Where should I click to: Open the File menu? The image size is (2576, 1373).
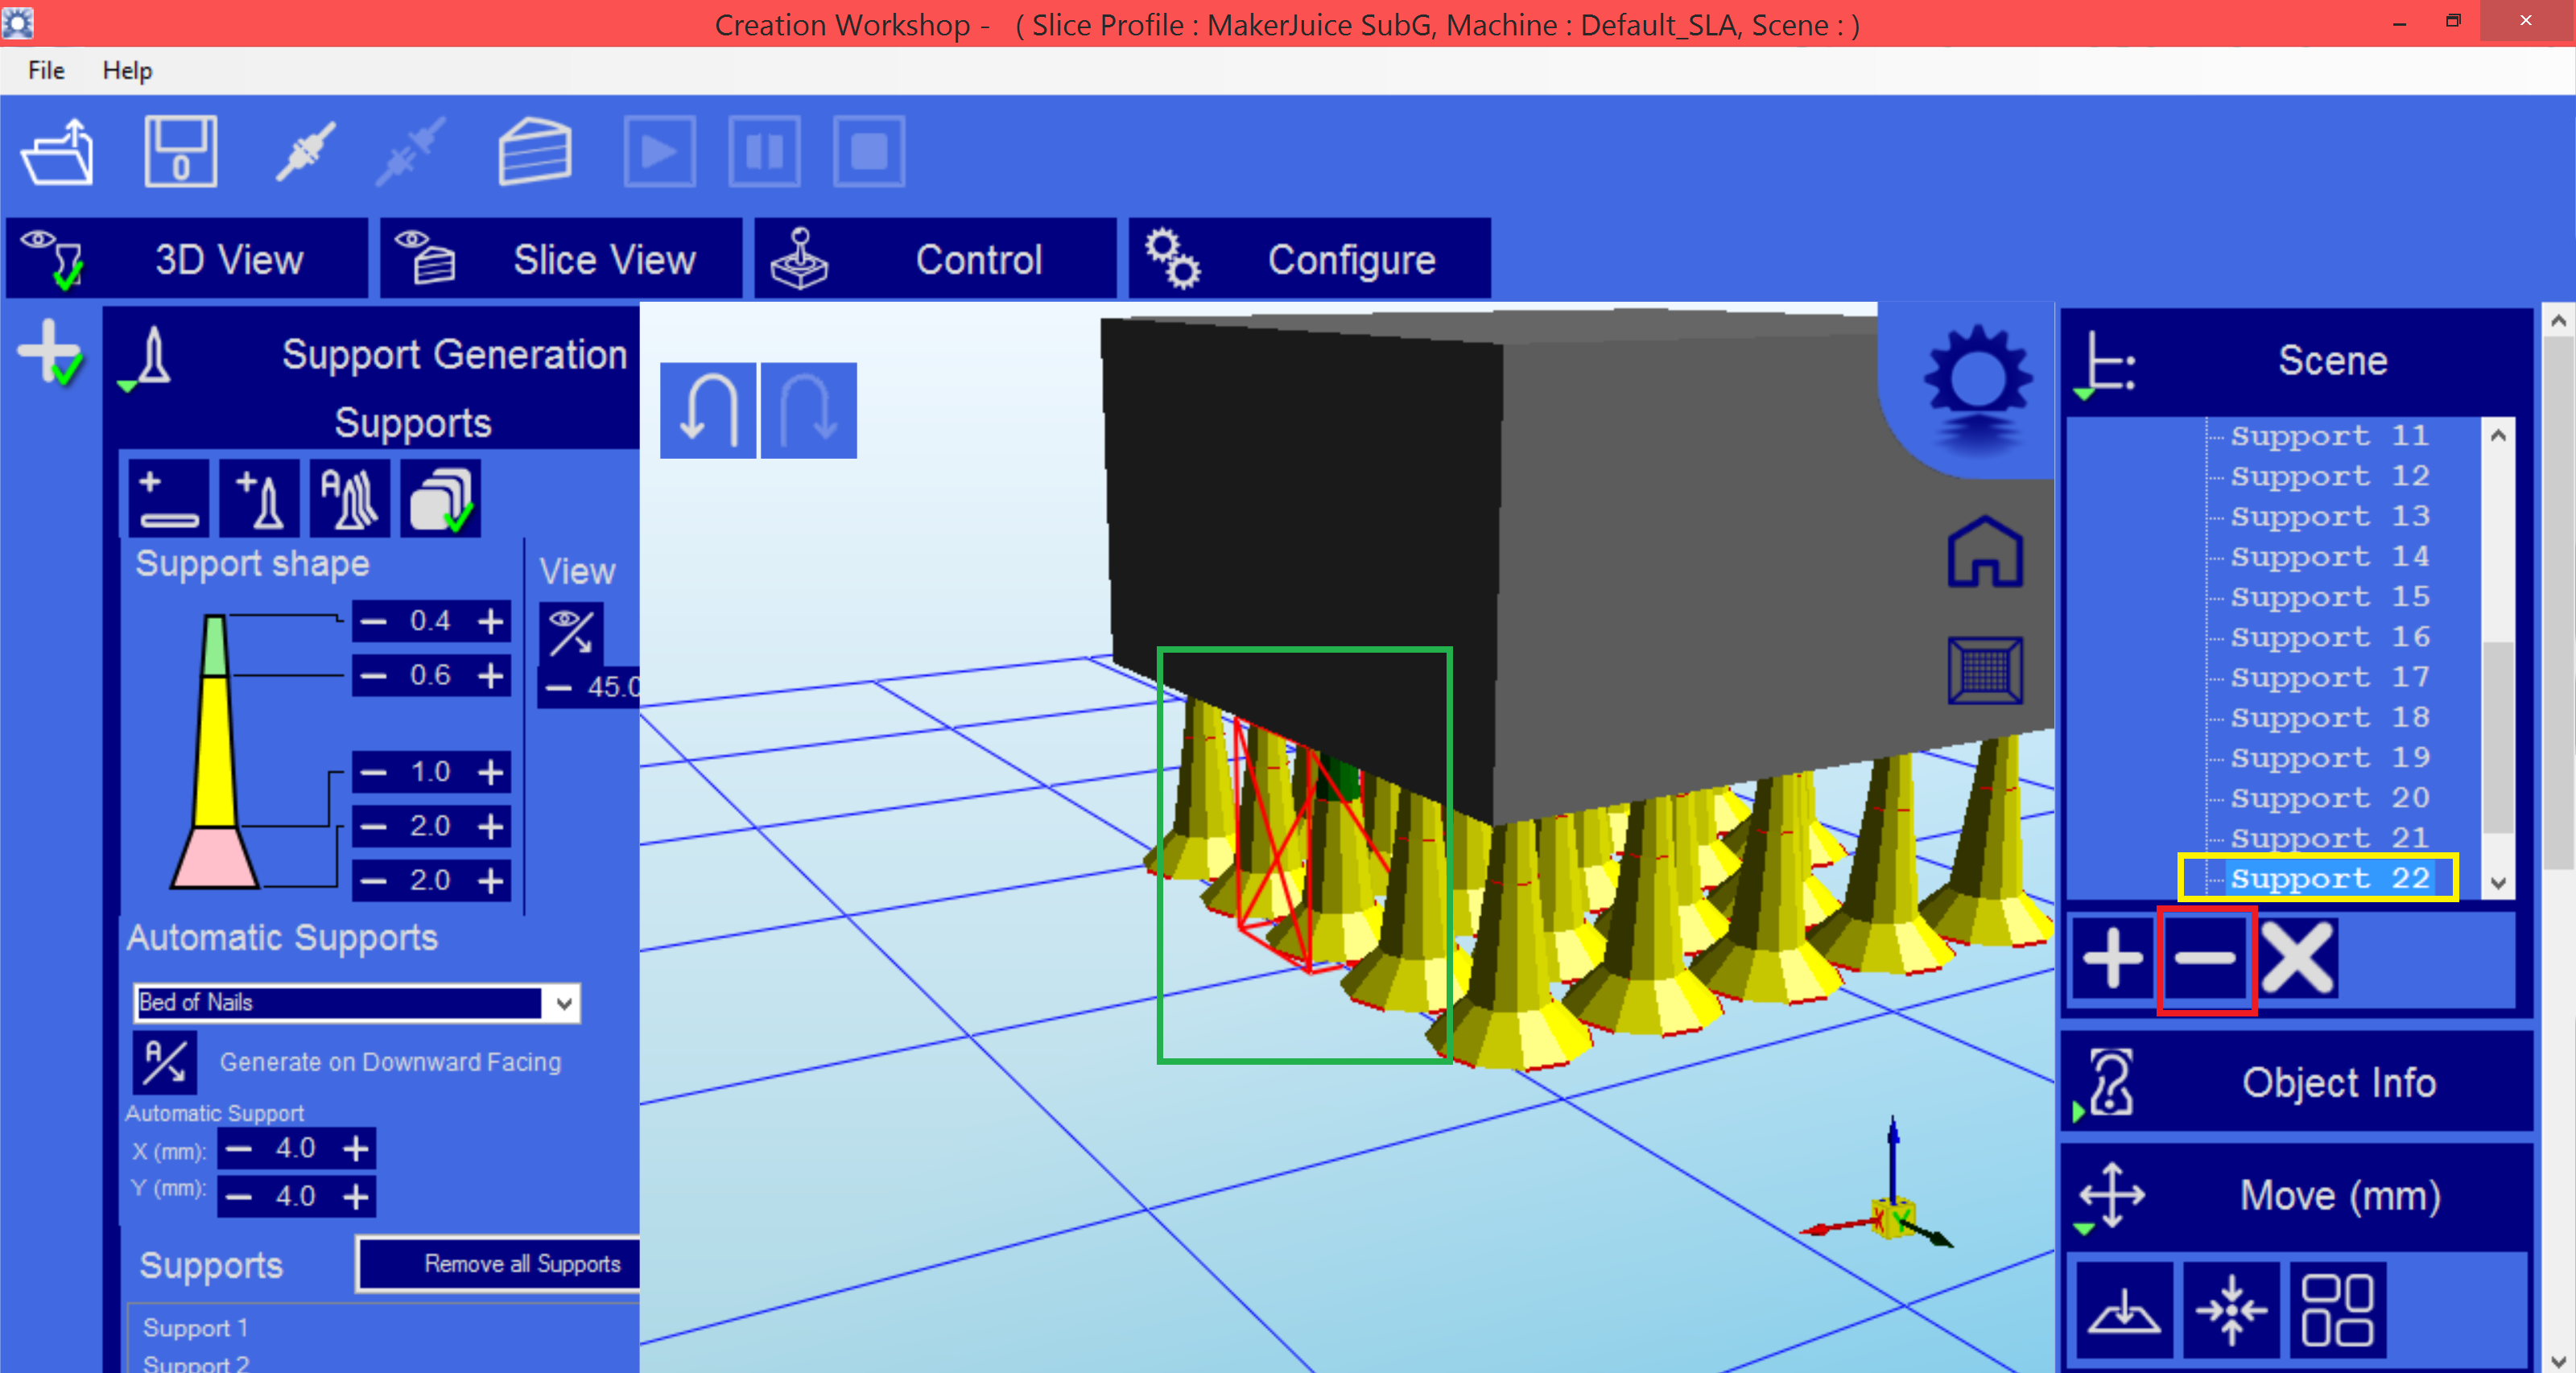tap(45, 70)
